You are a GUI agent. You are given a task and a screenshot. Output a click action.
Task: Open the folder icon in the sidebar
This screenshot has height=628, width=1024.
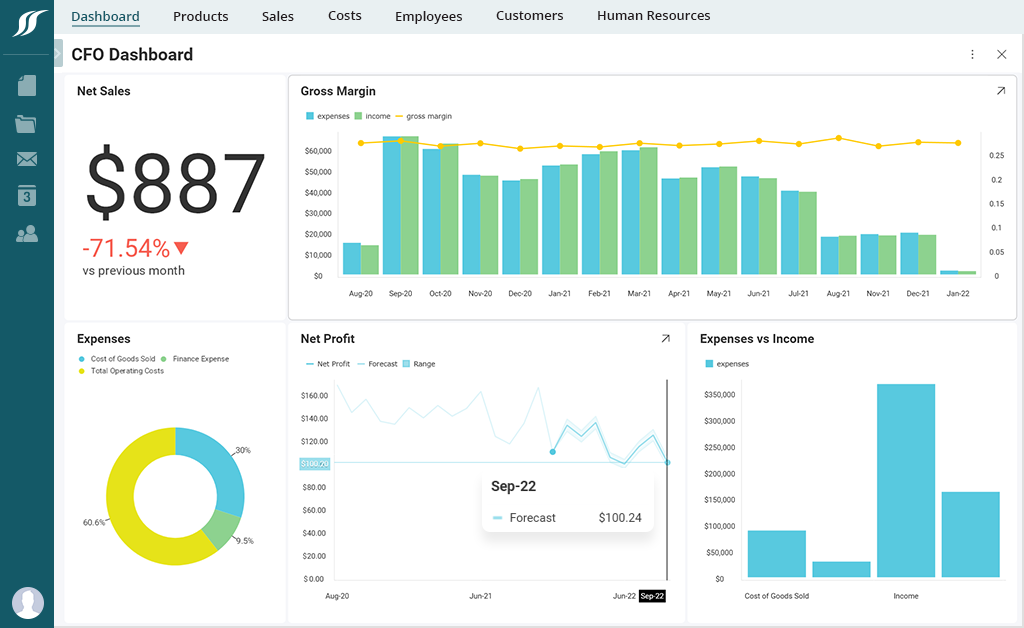click(x=26, y=122)
